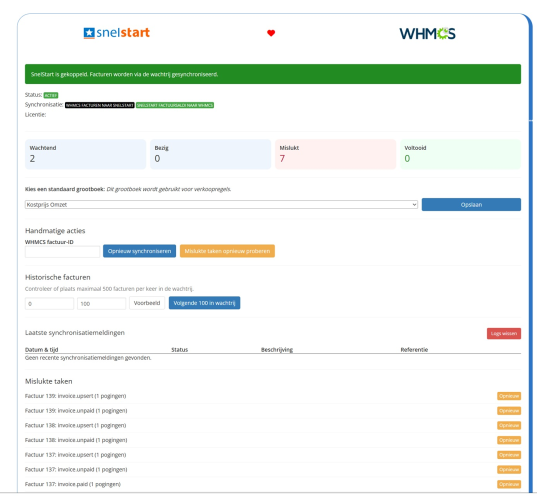The width and height of the screenshot is (537, 502).
Task: Click the Voorbeeld button
Action: pyautogui.click(x=147, y=303)
